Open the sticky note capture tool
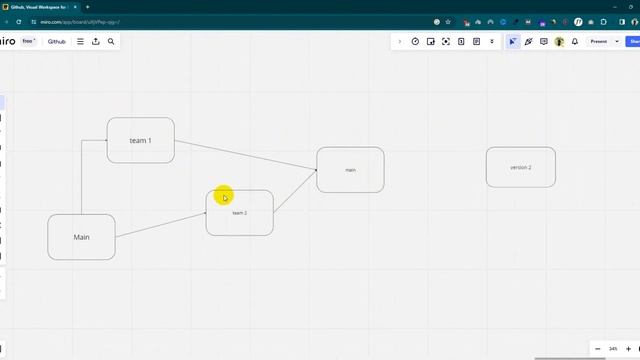Viewport: 640px width, 360px height. tap(431, 42)
